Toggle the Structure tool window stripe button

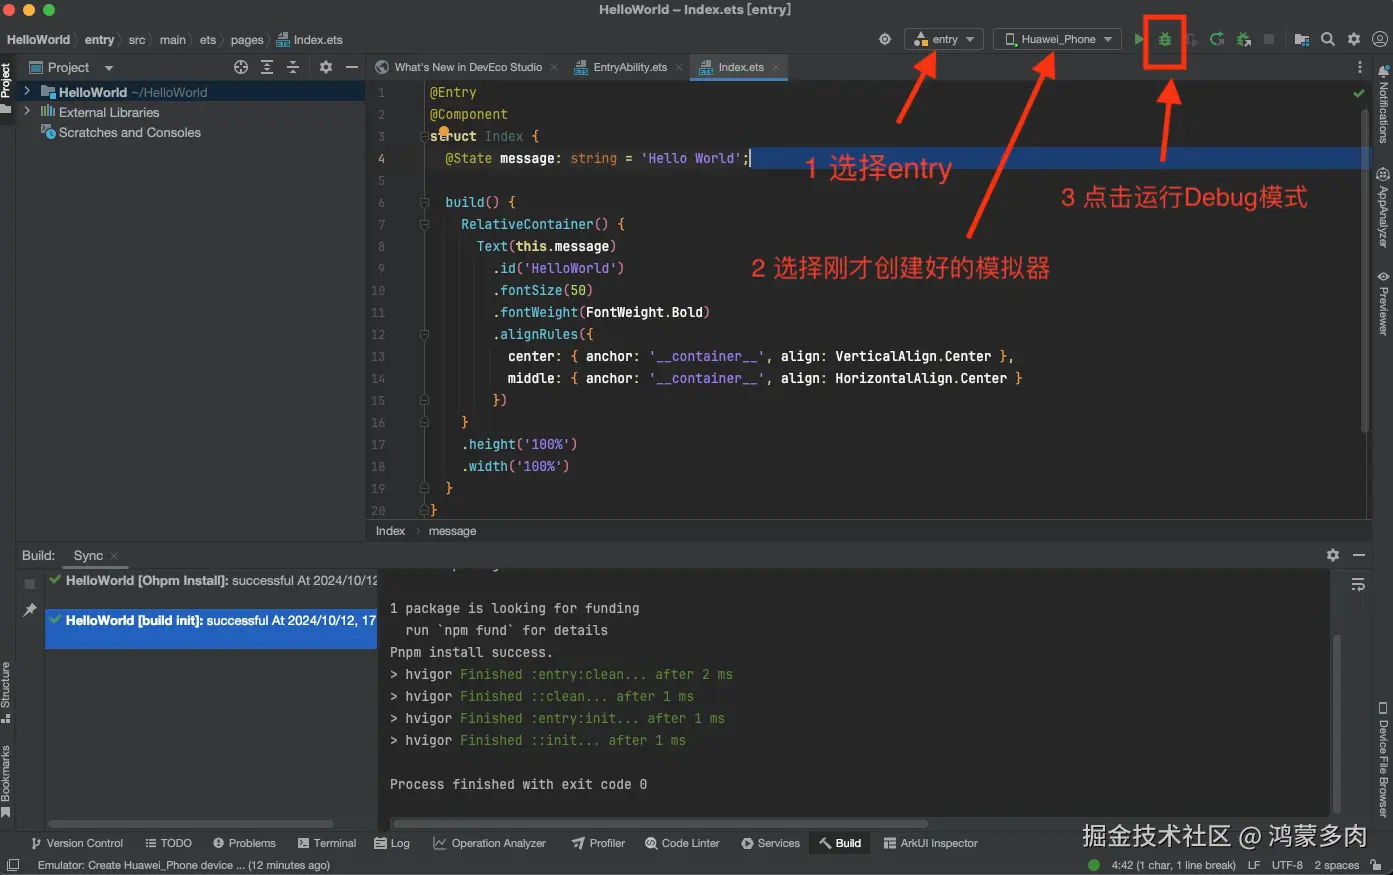point(6,692)
